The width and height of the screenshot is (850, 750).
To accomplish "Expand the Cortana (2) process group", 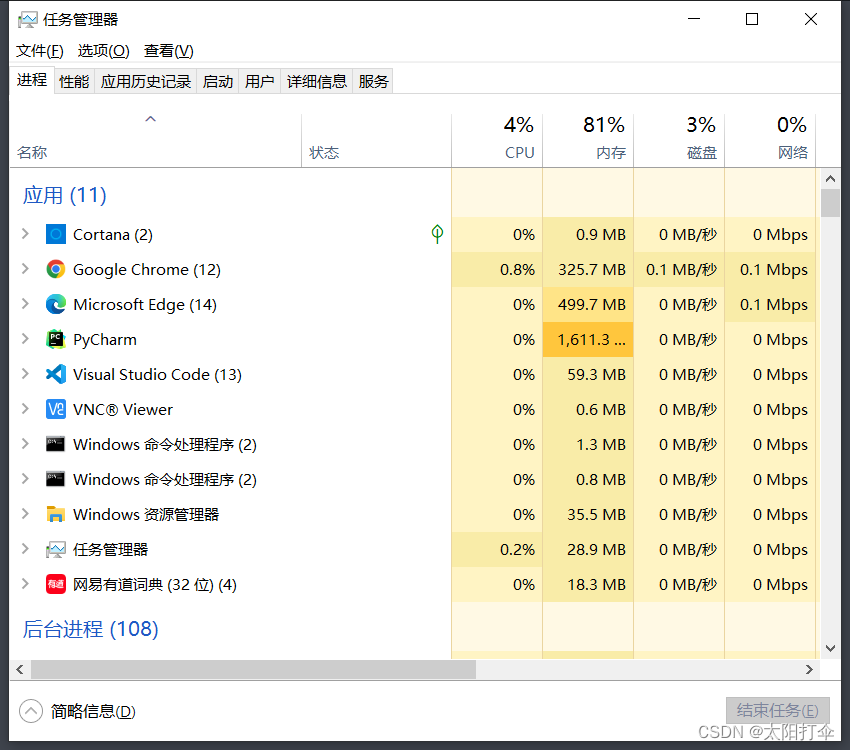I will [x=25, y=234].
